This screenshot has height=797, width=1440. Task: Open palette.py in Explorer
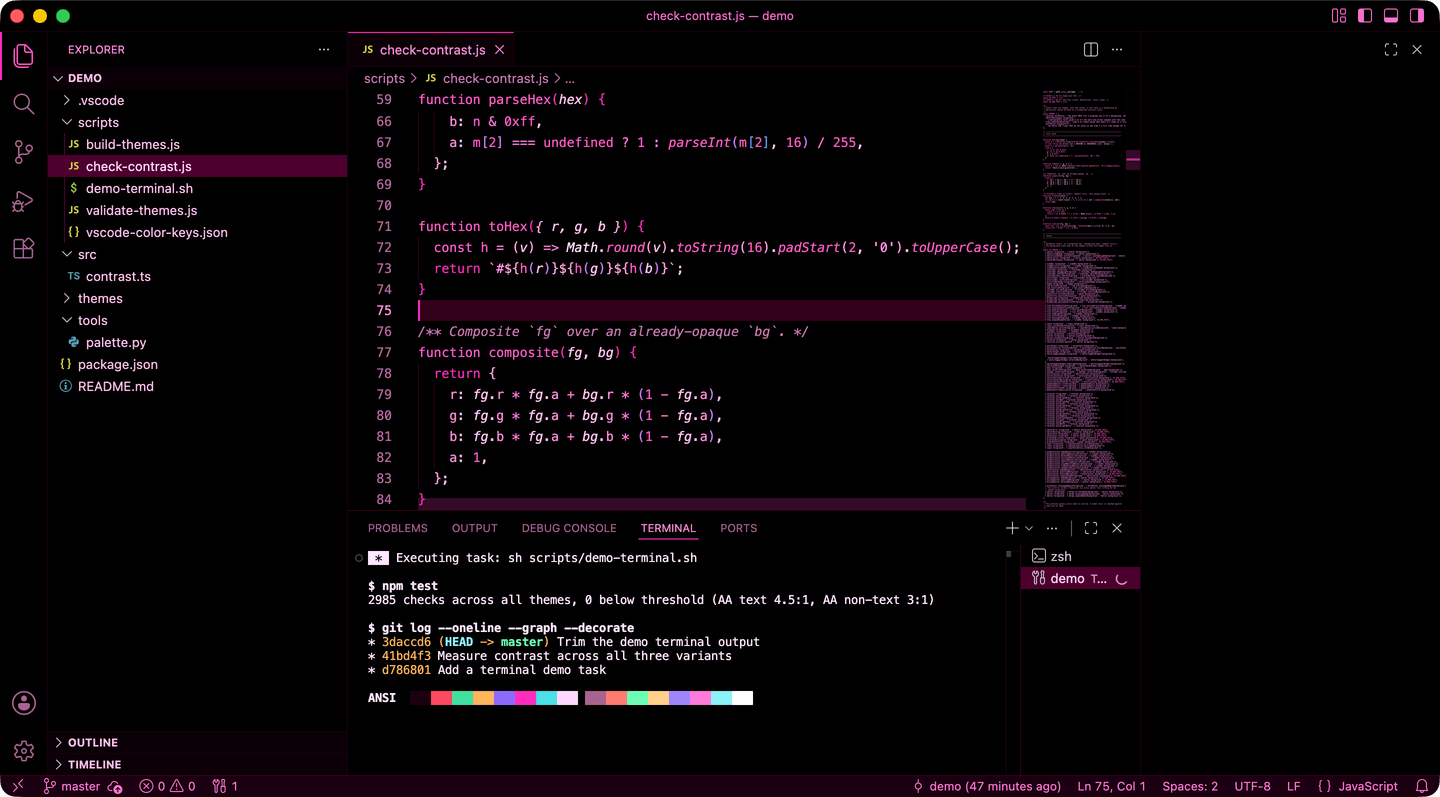pyautogui.click(x=198, y=342)
